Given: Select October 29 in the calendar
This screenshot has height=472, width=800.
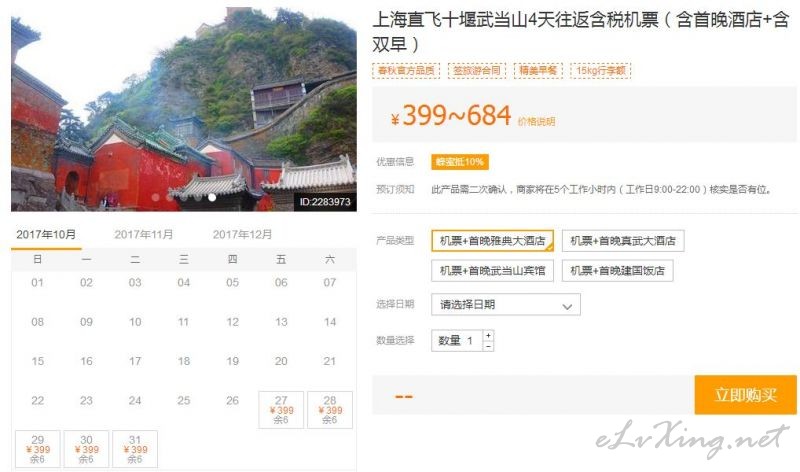Looking at the screenshot, I should click(38, 449).
